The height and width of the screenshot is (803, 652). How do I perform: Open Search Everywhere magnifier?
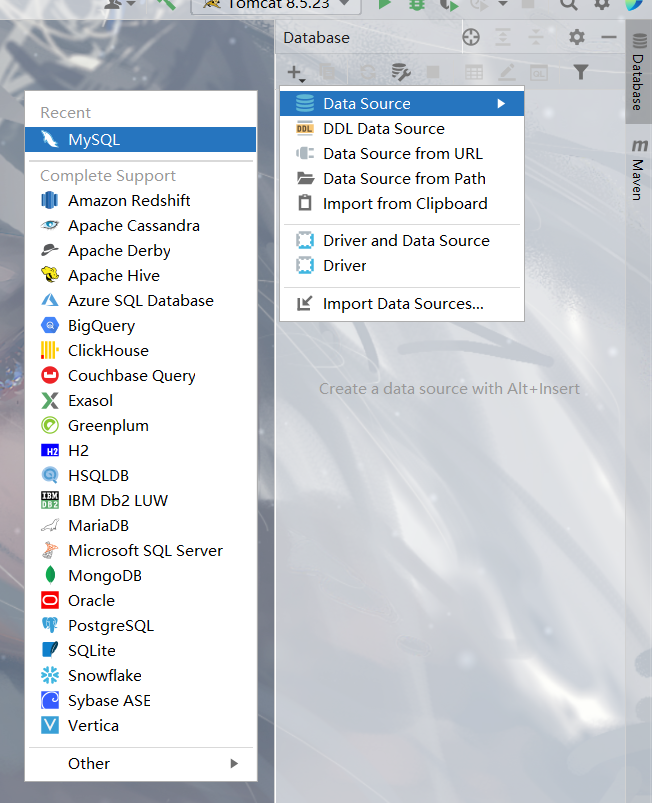coord(569,4)
